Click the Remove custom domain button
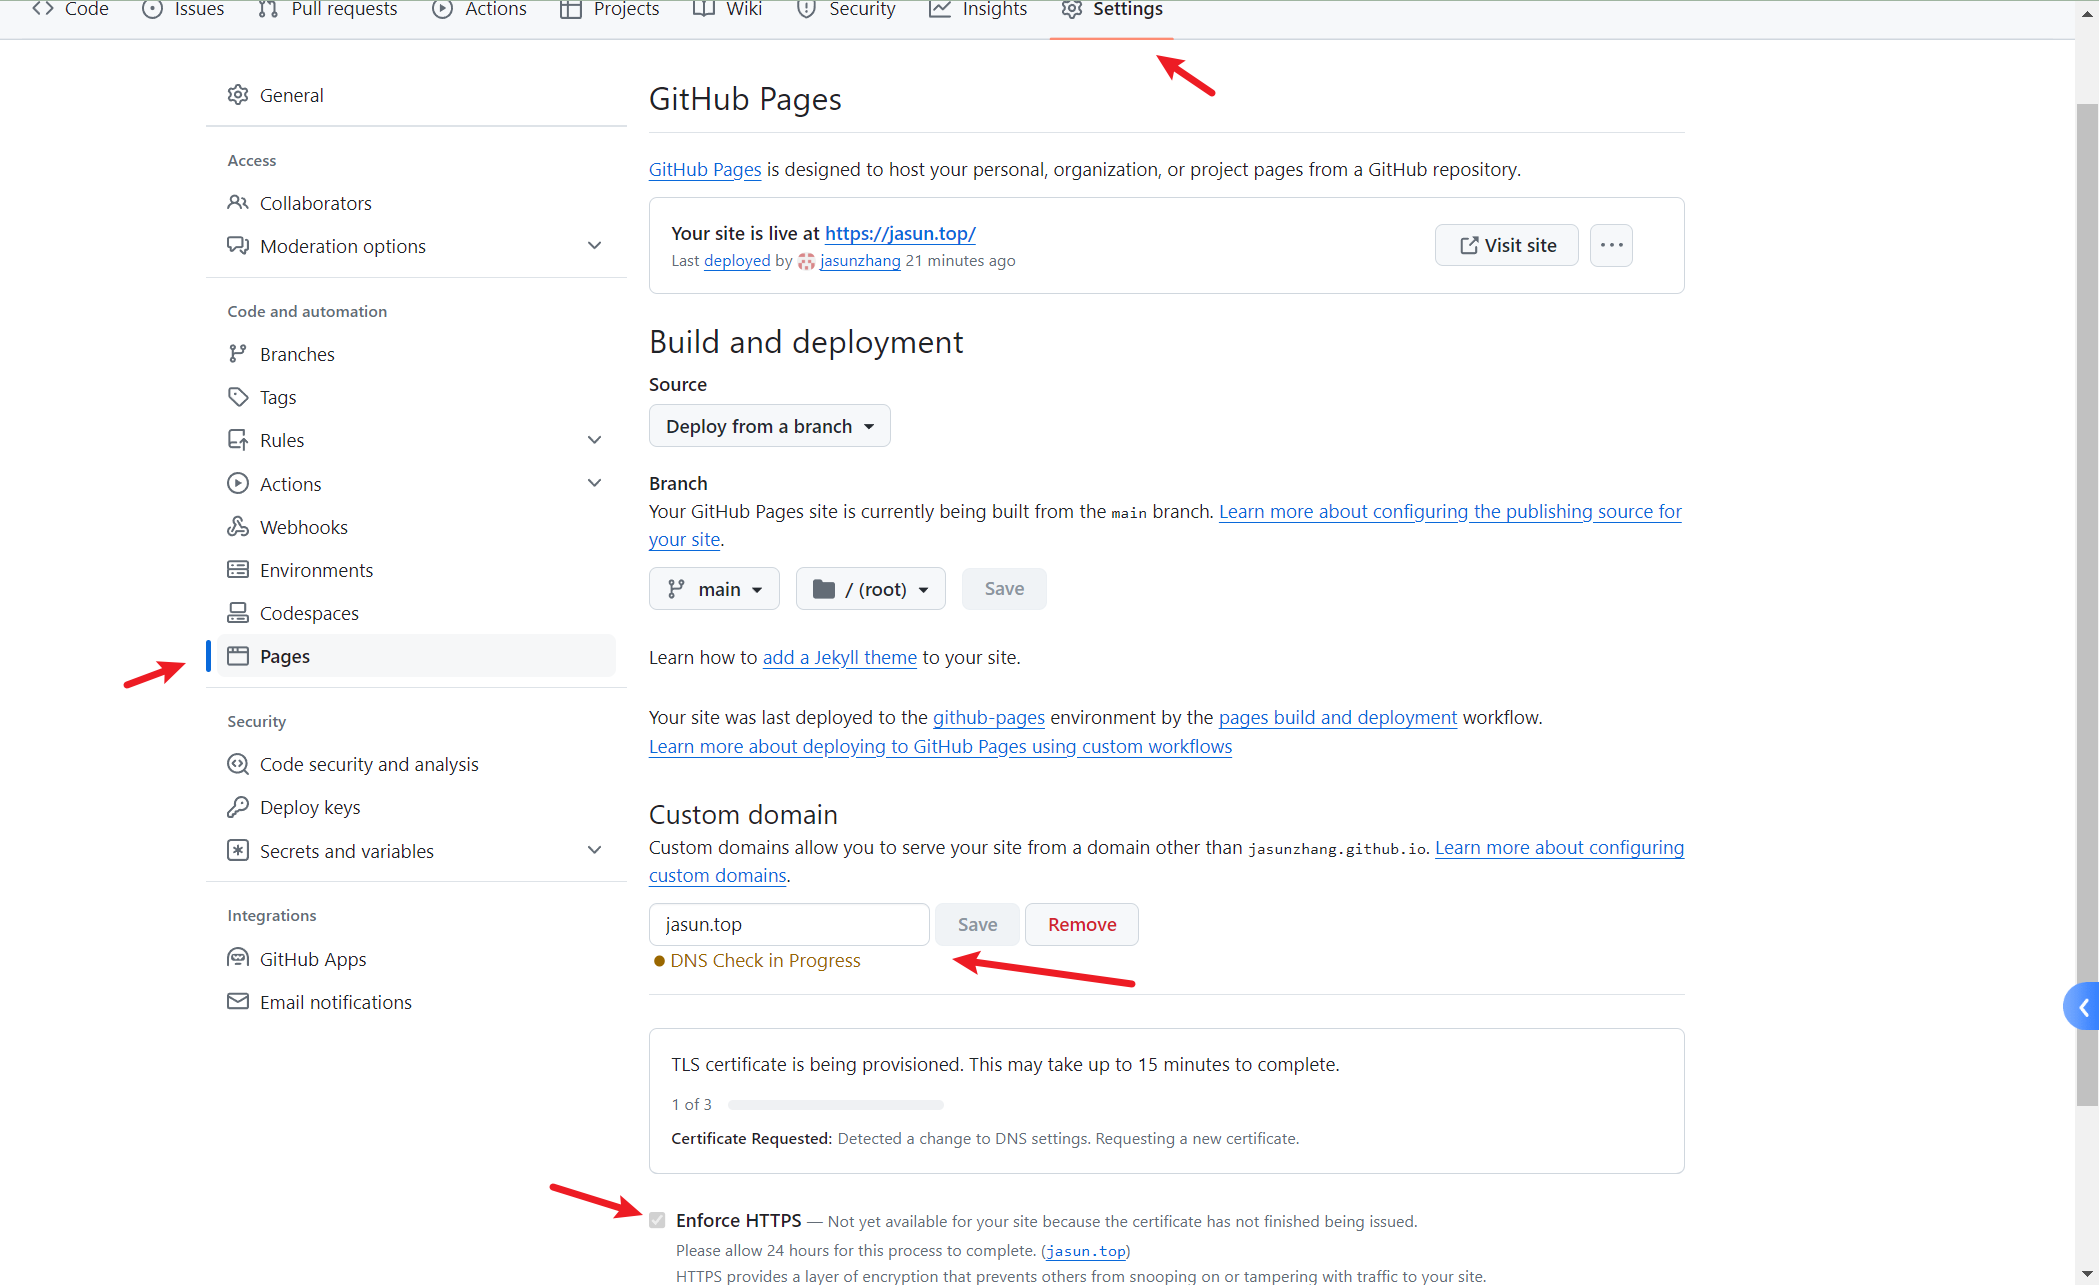Screen dimensions: 2099x1285 (1081, 924)
